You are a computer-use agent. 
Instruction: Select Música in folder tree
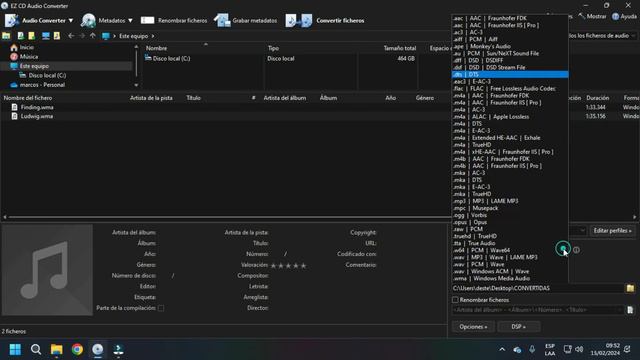pyautogui.click(x=29, y=57)
